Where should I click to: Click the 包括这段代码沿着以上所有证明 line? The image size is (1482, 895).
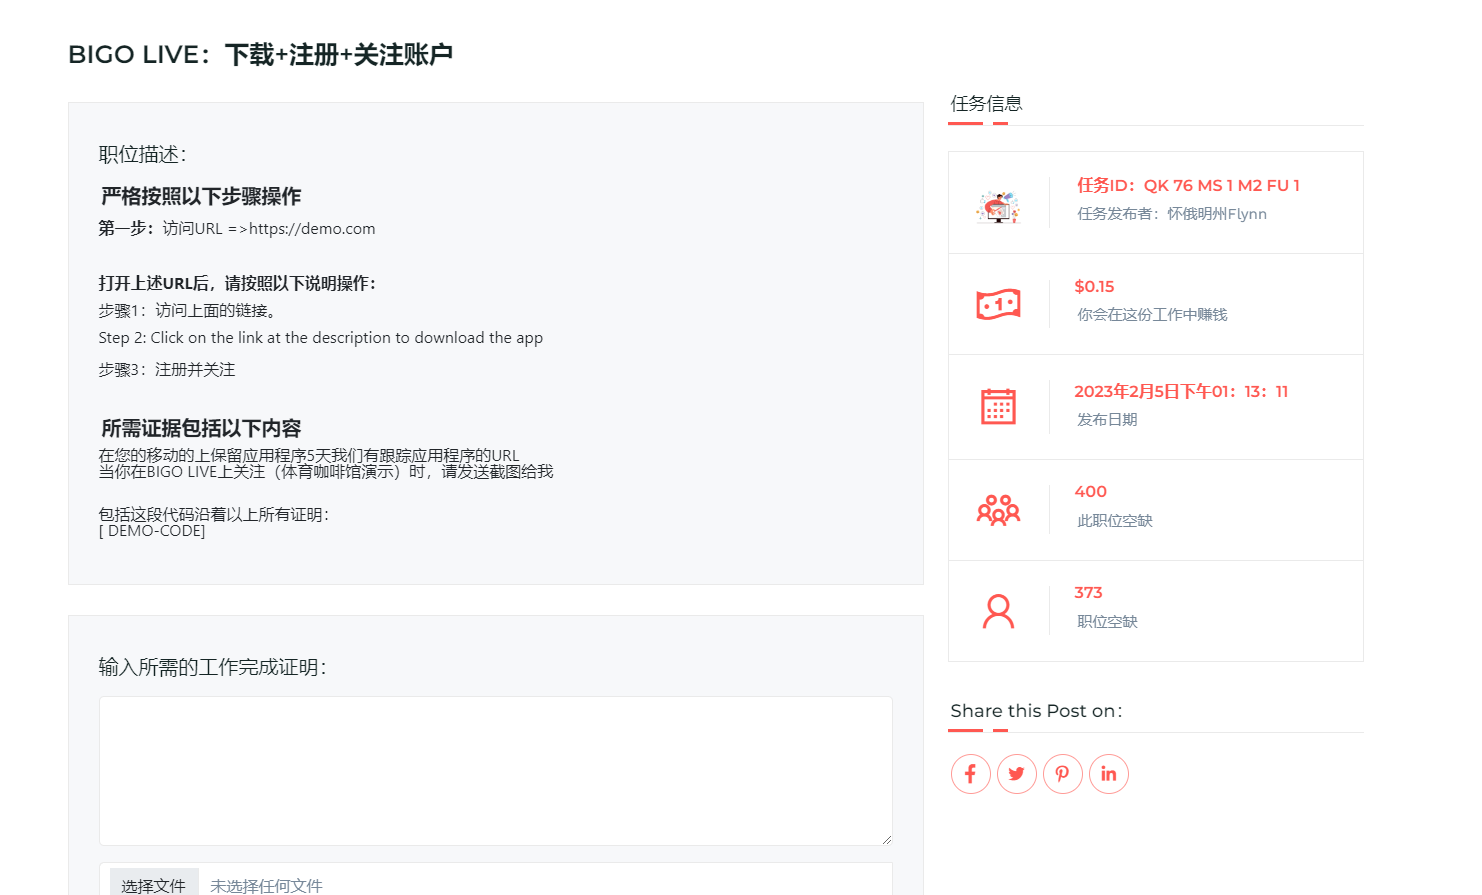[213, 515]
